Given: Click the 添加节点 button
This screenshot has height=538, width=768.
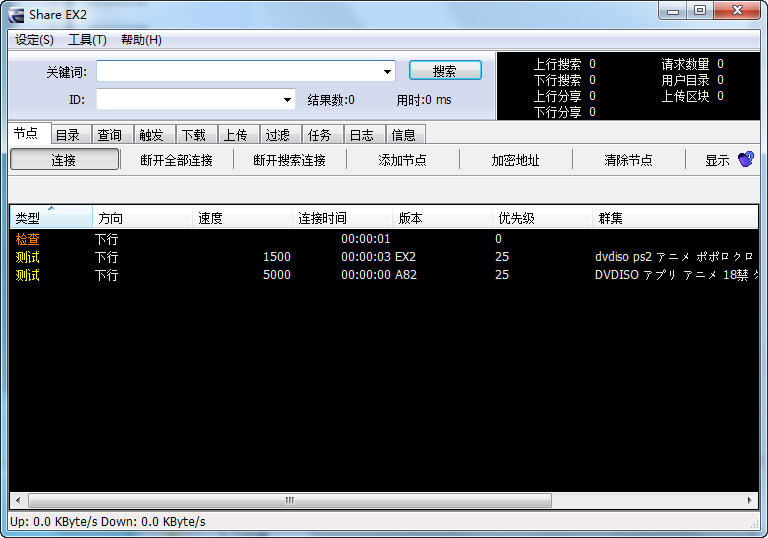Looking at the screenshot, I should click(x=402, y=160).
